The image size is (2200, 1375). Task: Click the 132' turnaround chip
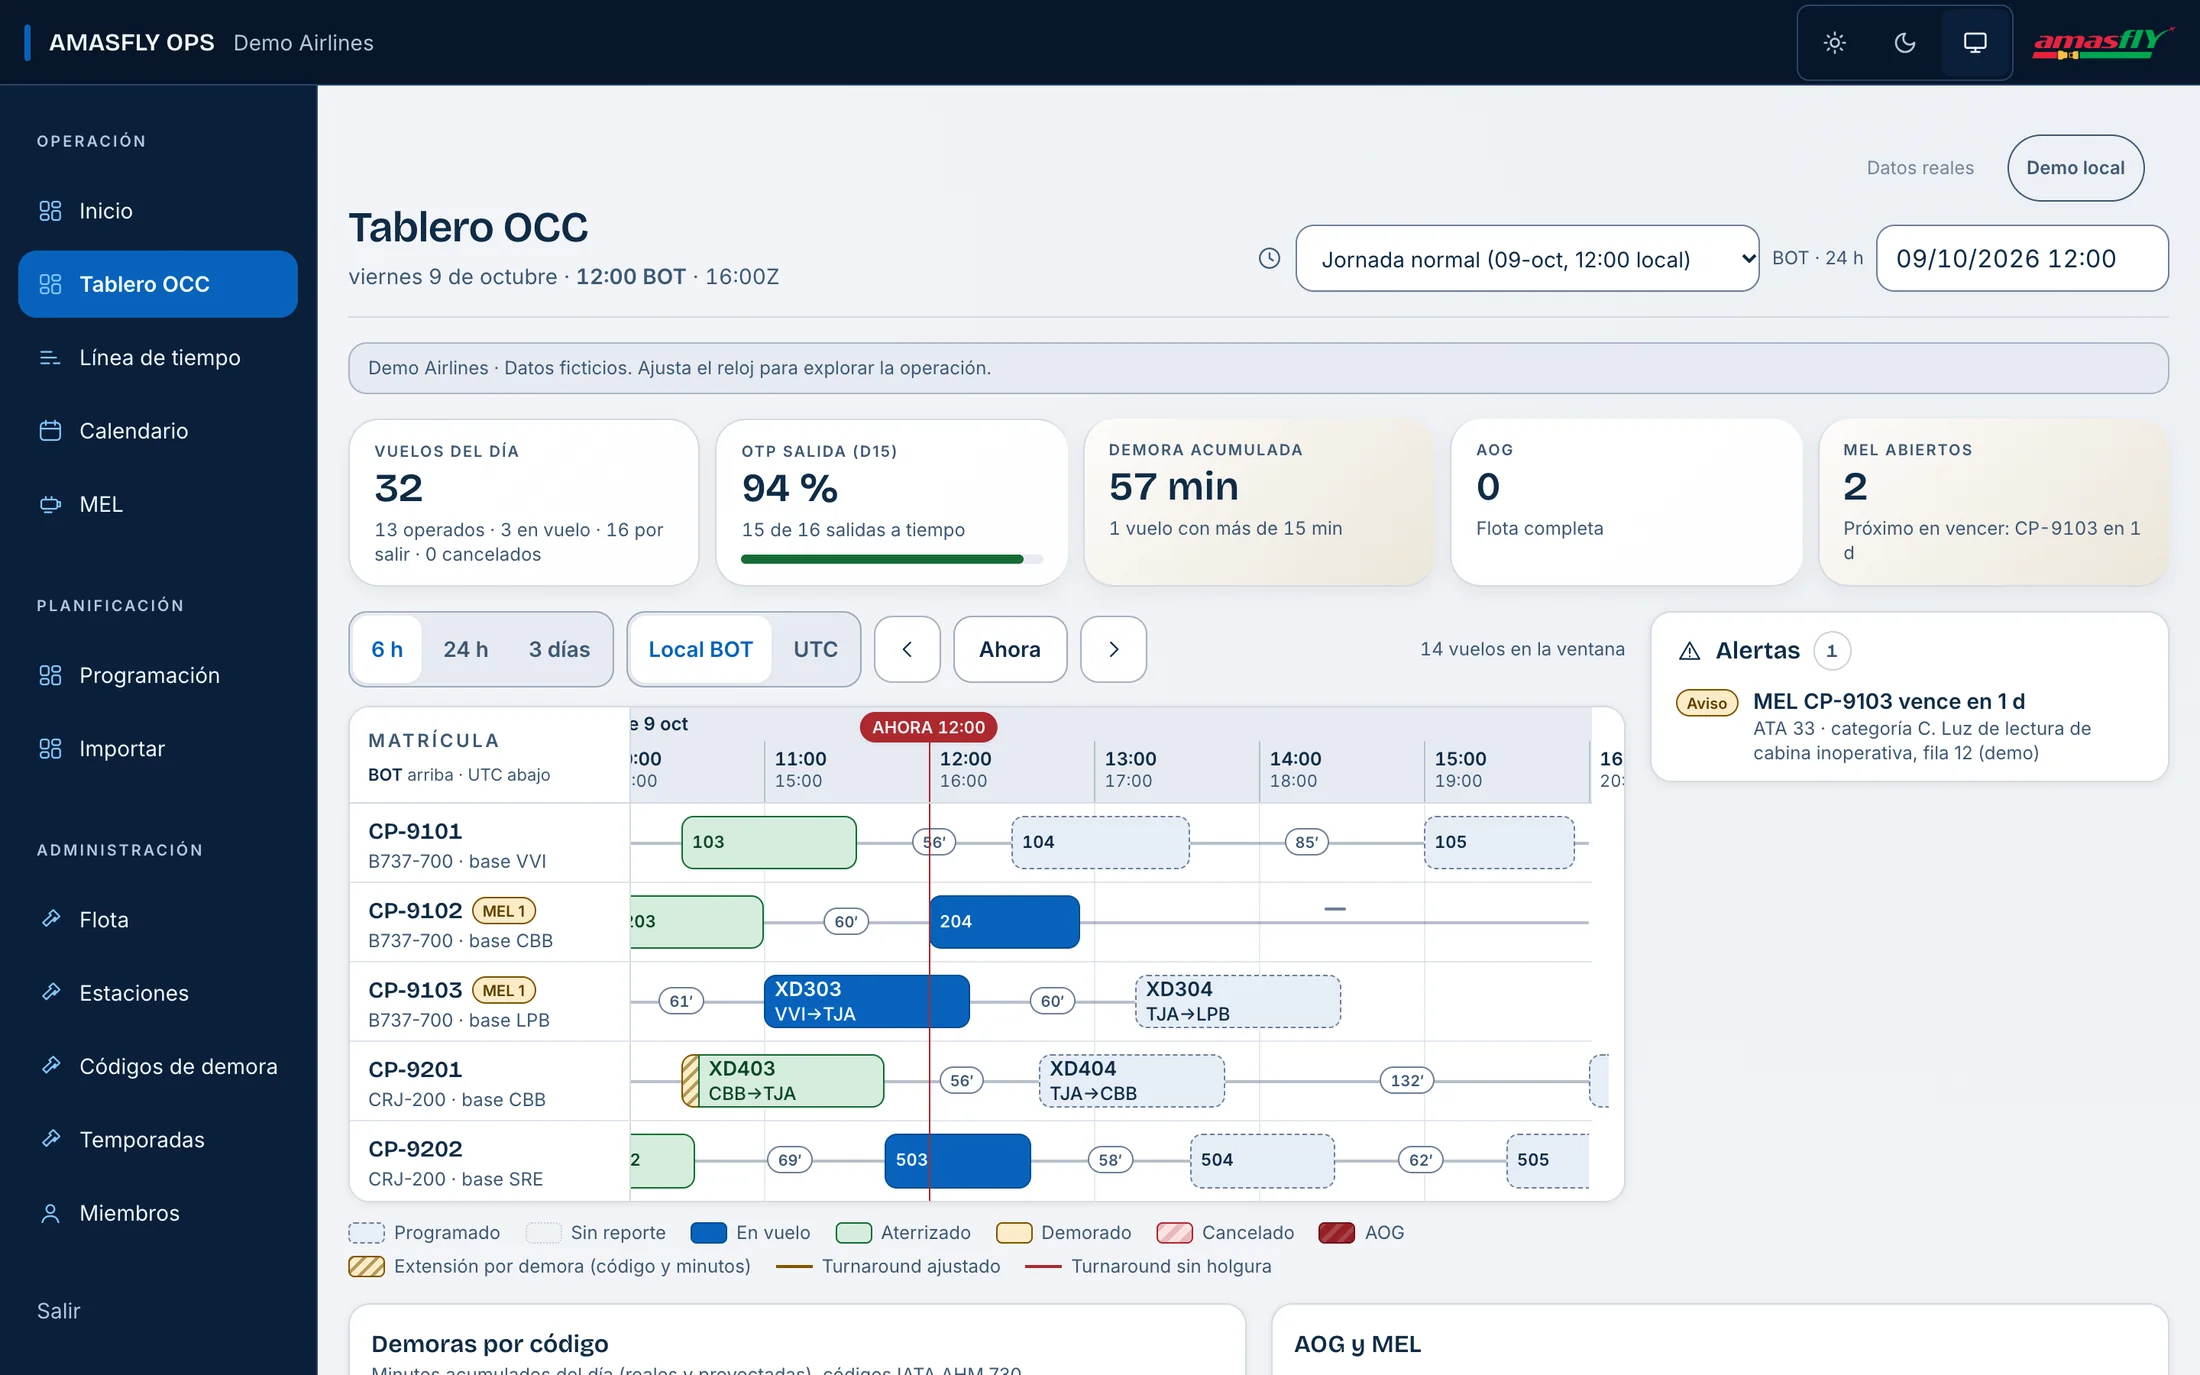point(1407,1081)
